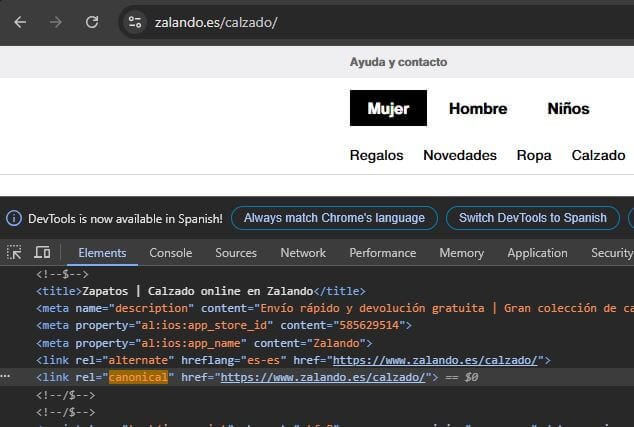Viewport: 634px width, 427px height.
Task: Click the "585629514" content value
Action: 369,326
